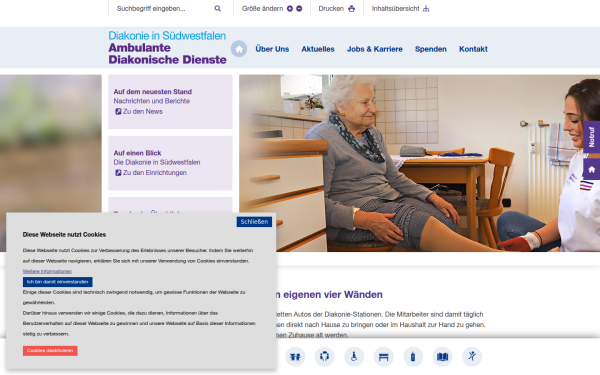Open the Weitere Informationen cookie link
Image resolution: width=600 pixels, height=375 pixels.
pyautogui.click(x=47, y=271)
